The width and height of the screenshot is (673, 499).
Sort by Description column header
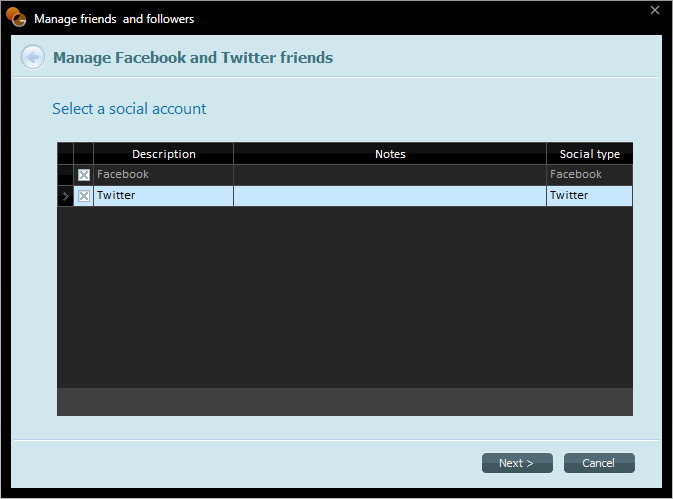(164, 154)
